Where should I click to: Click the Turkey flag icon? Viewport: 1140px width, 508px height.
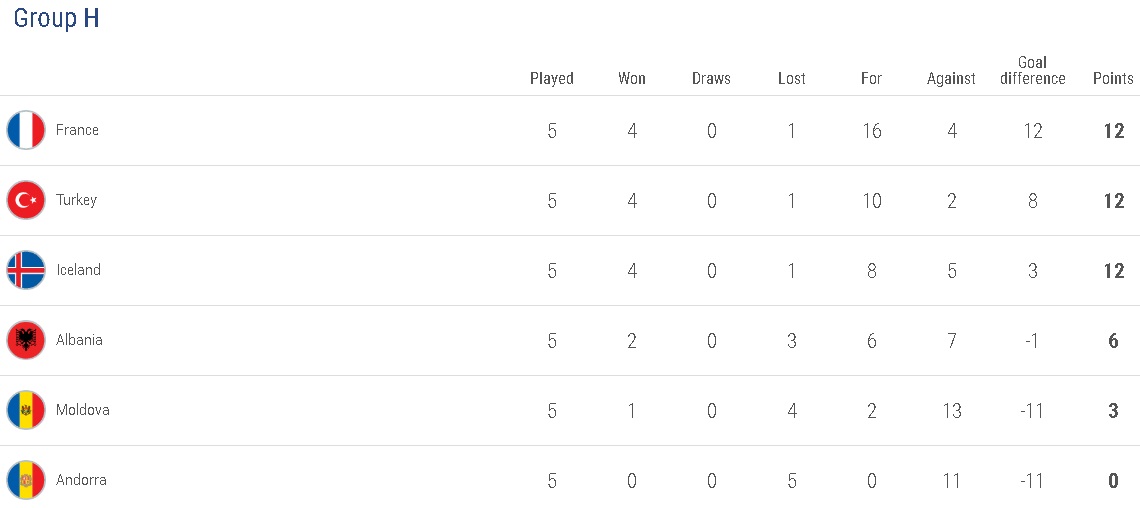[26, 200]
